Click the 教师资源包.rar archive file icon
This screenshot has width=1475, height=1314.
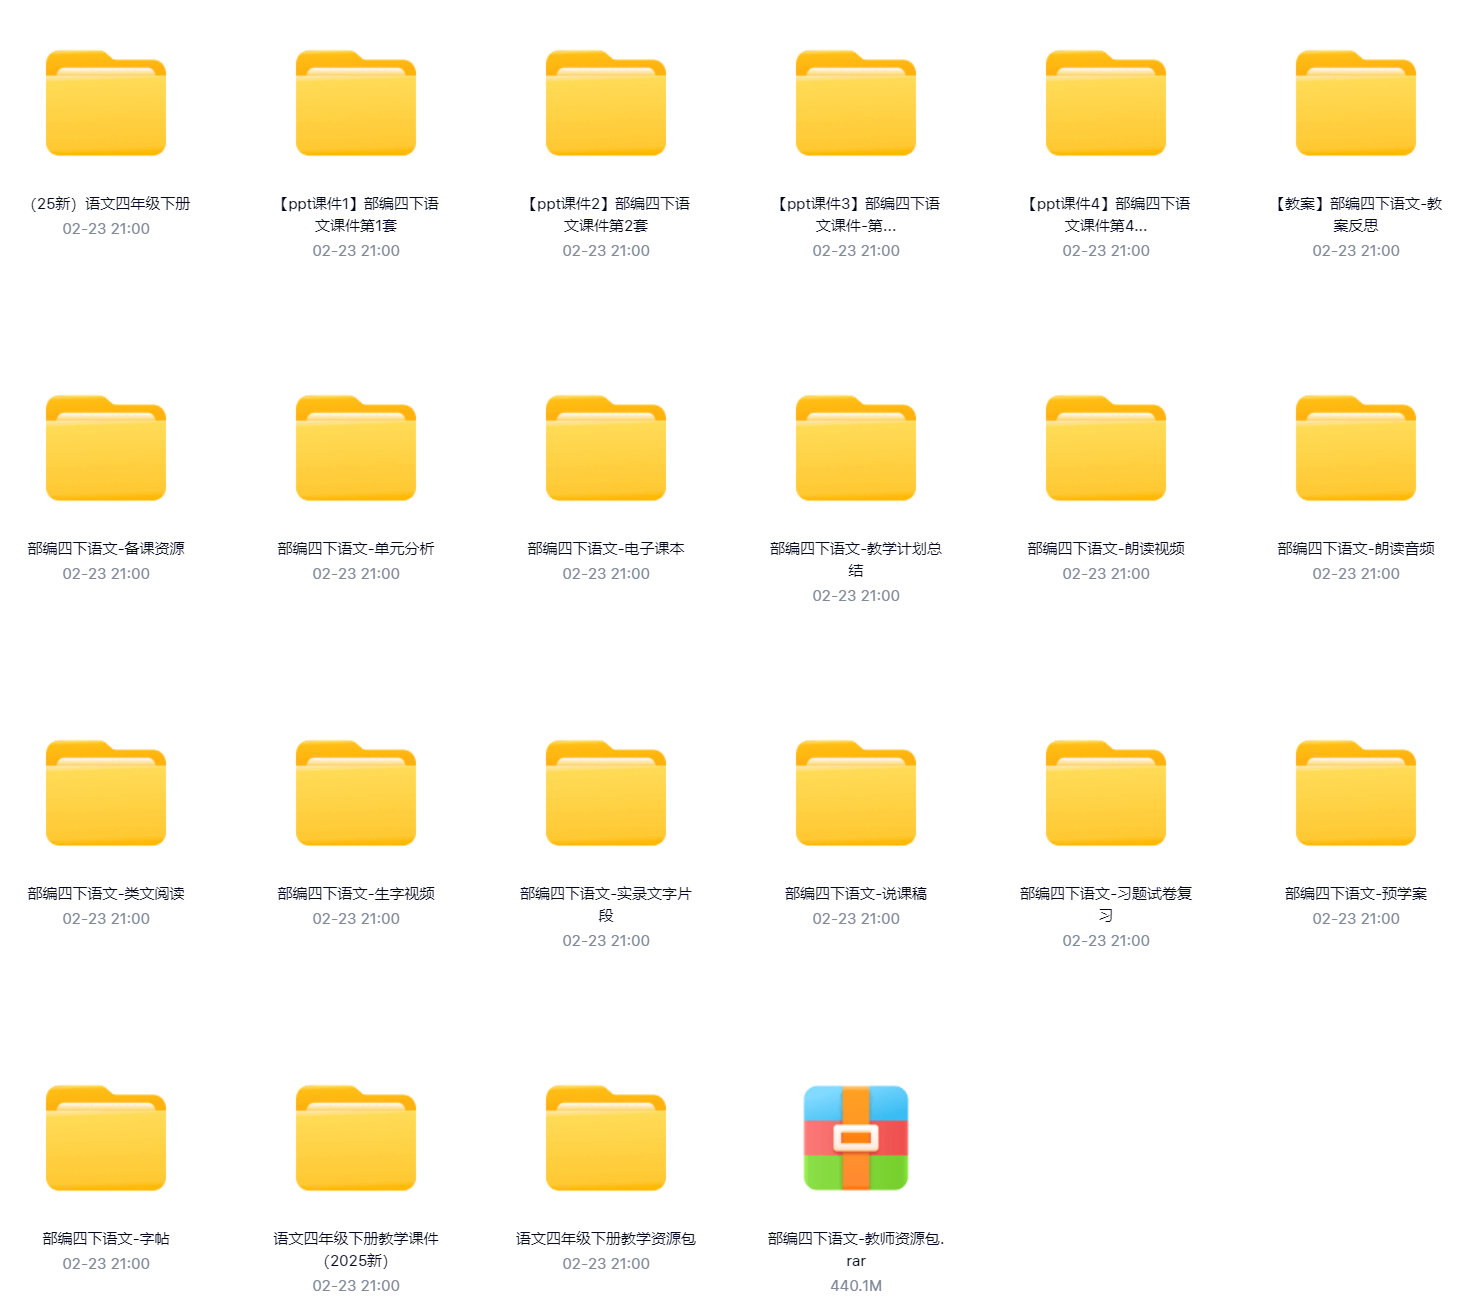[856, 1138]
